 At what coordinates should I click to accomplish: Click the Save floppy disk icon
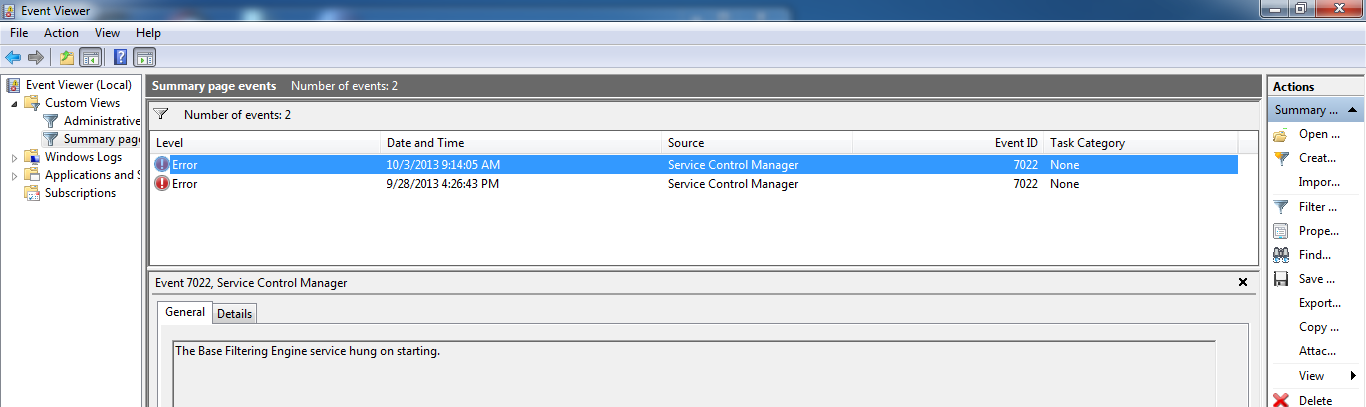[1281, 279]
